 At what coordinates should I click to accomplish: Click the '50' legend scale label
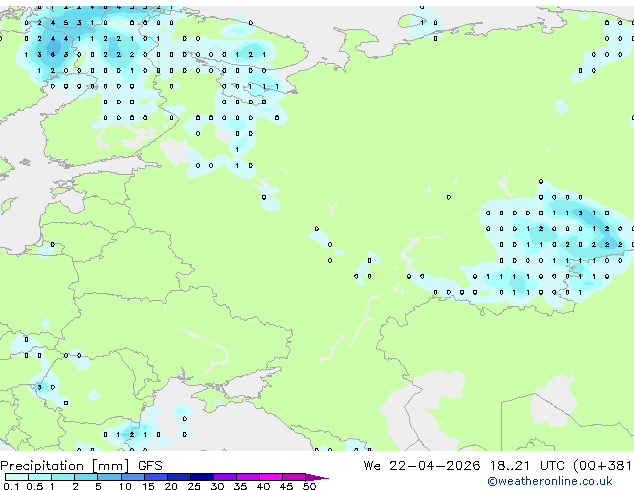(310, 486)
